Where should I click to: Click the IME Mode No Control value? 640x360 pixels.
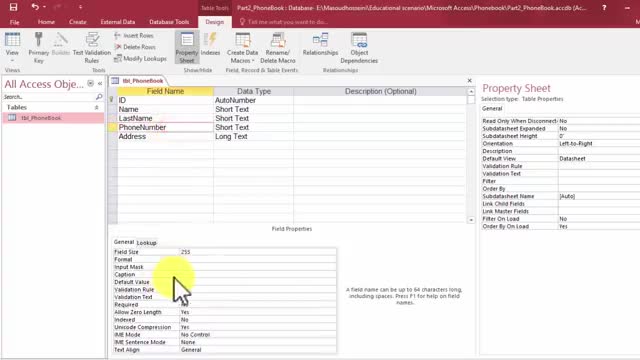tap(258, 335)
